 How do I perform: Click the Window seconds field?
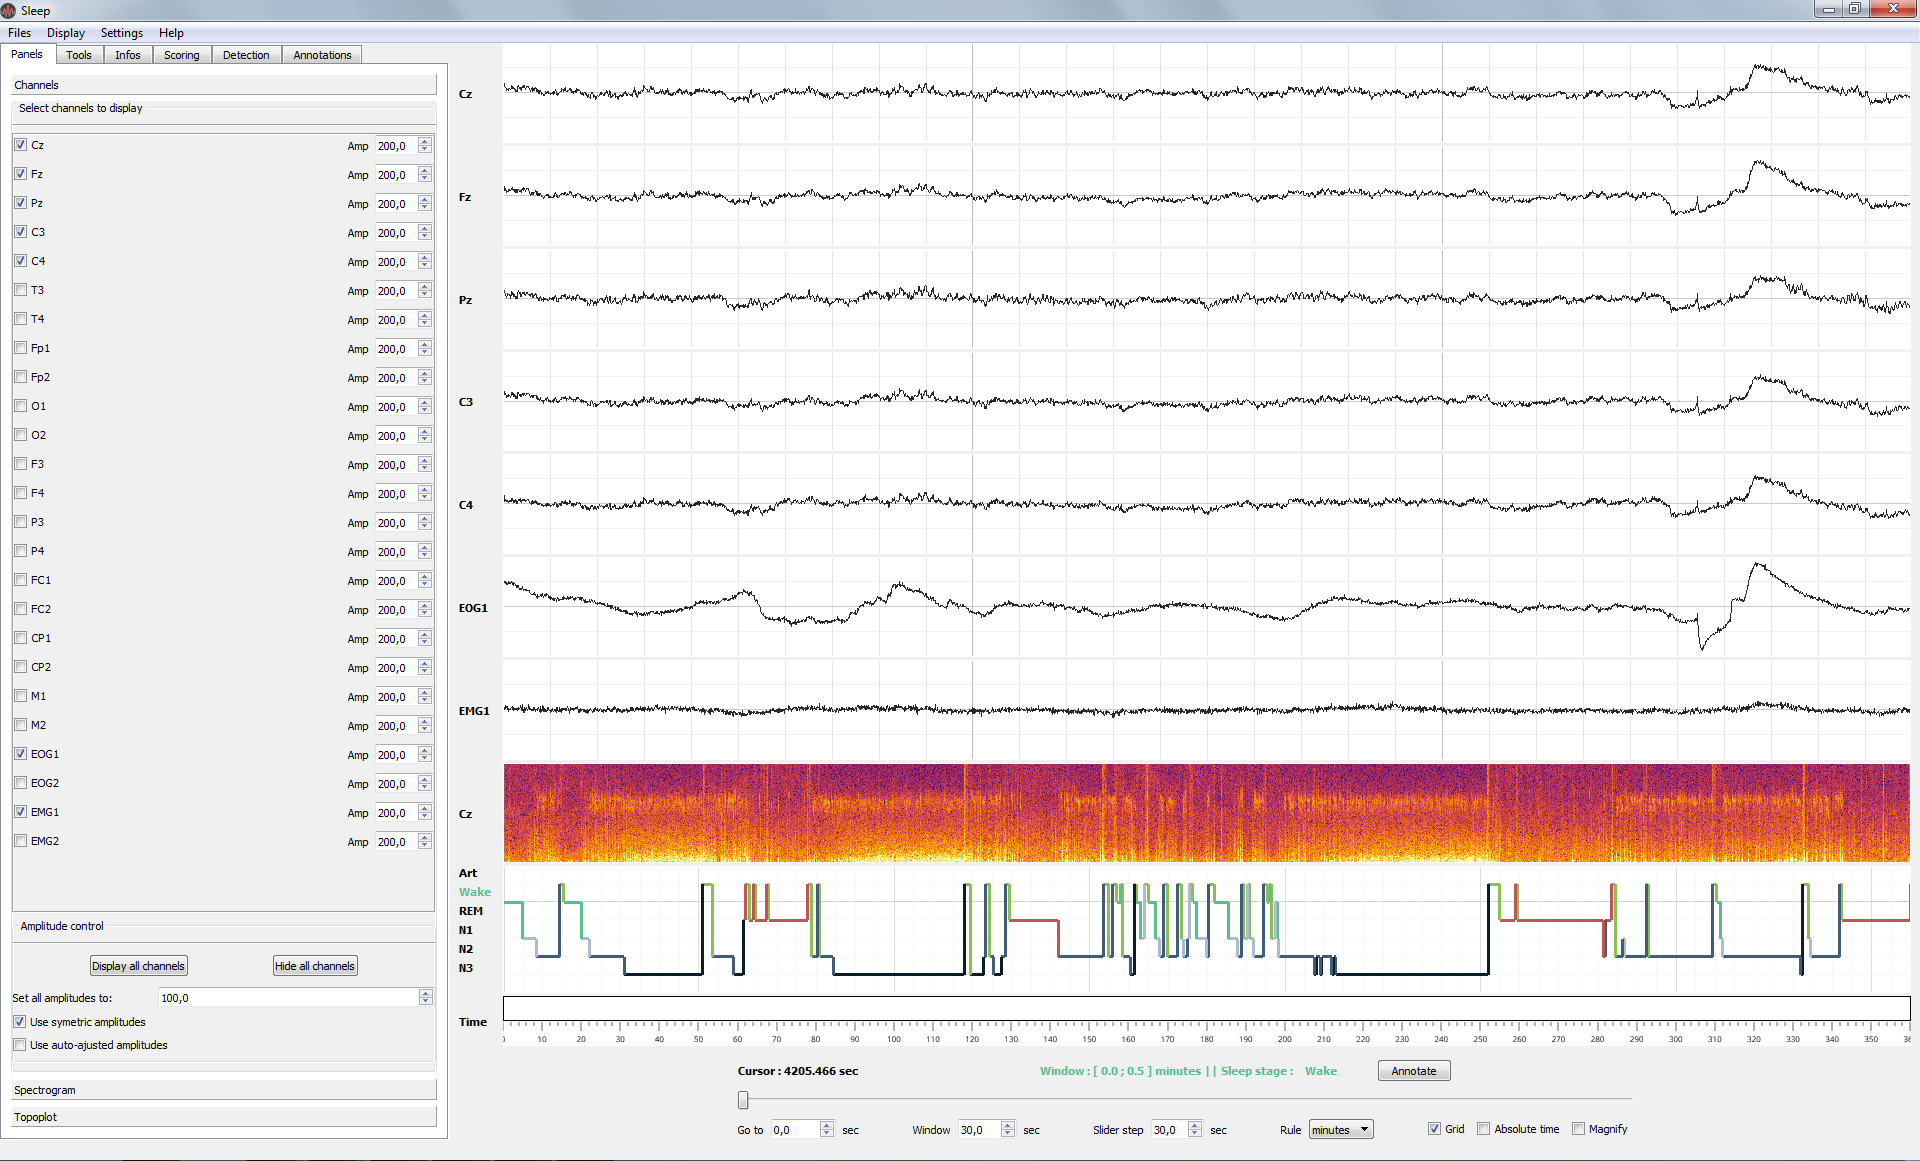[980, 1130]
